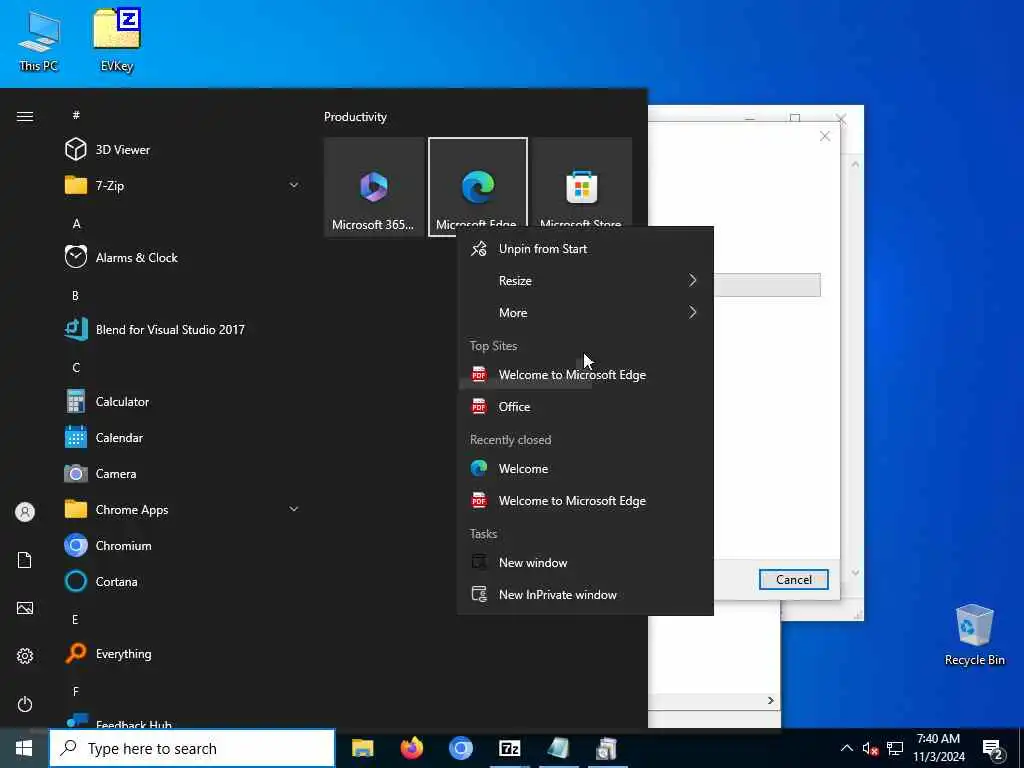1024x768 pixels.
Task: Open the user account icon in Start
Action: click(x=25, y=512)
